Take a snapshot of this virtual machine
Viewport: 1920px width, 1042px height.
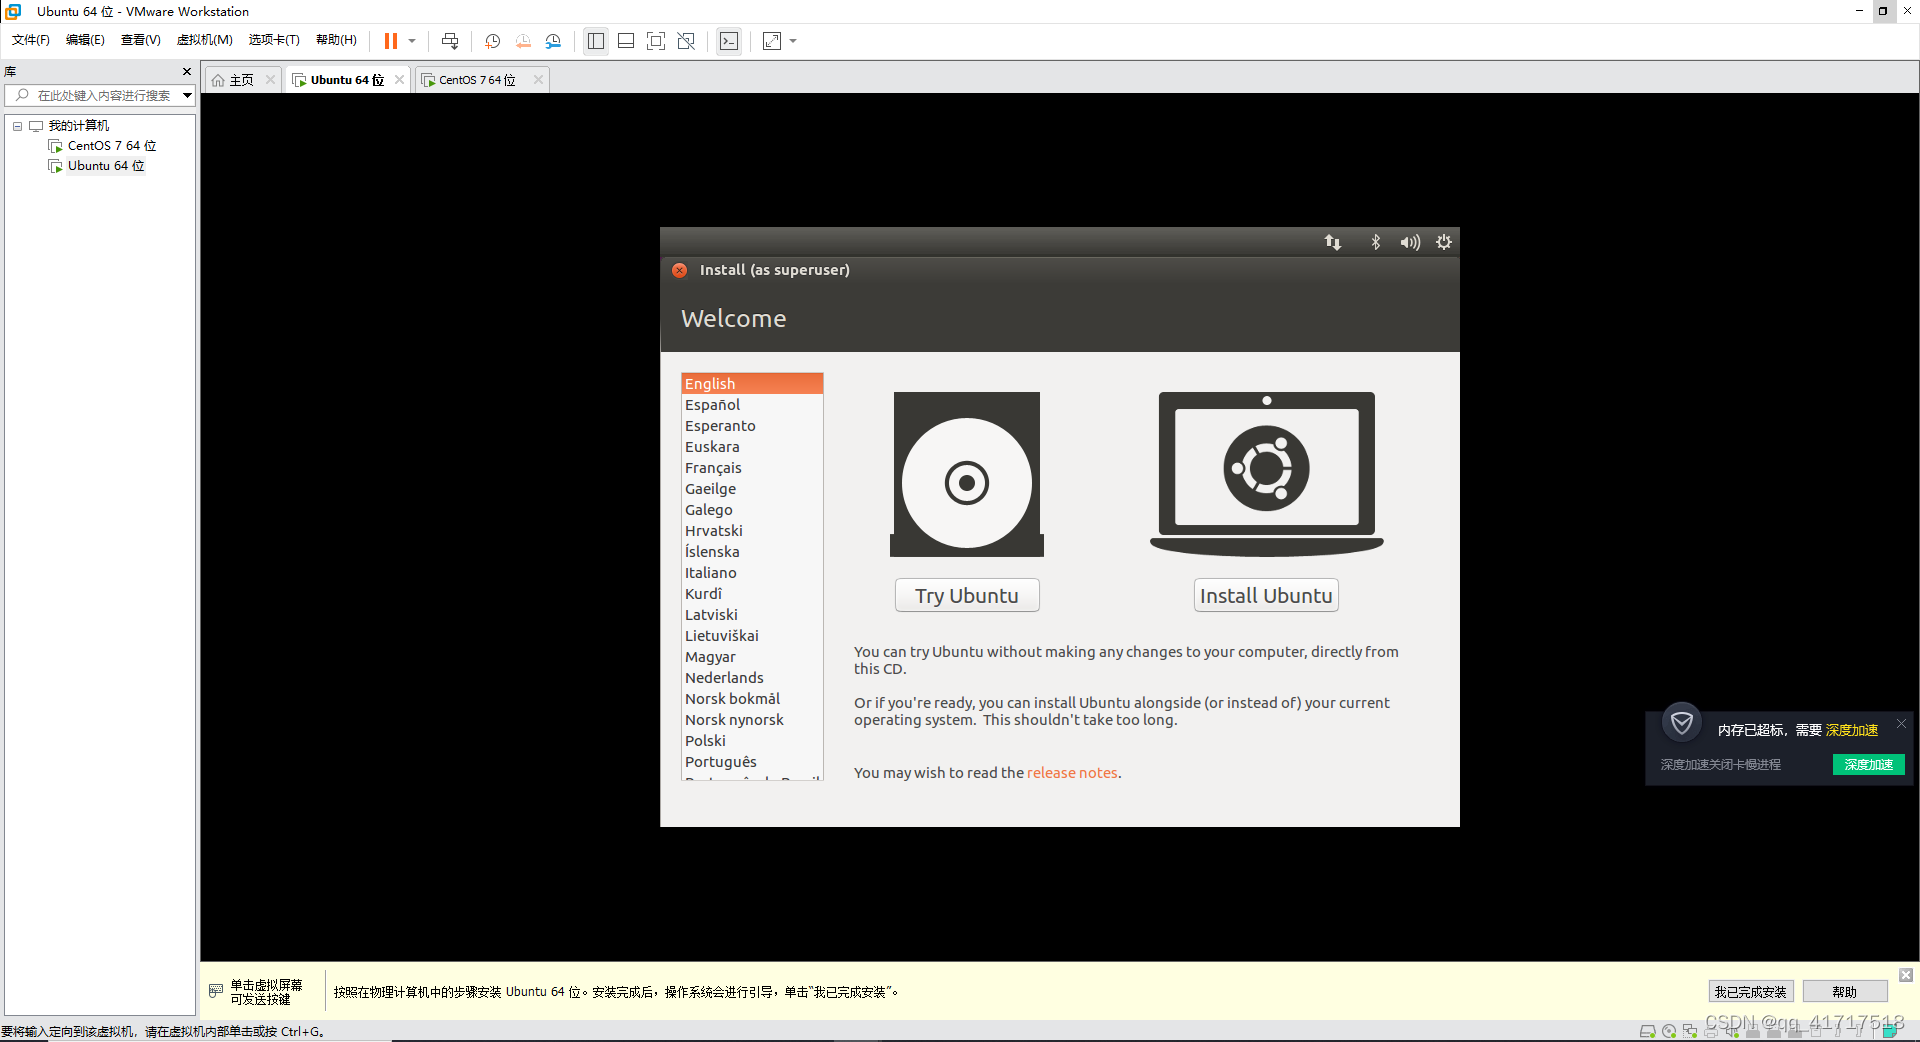coord(492,41)
